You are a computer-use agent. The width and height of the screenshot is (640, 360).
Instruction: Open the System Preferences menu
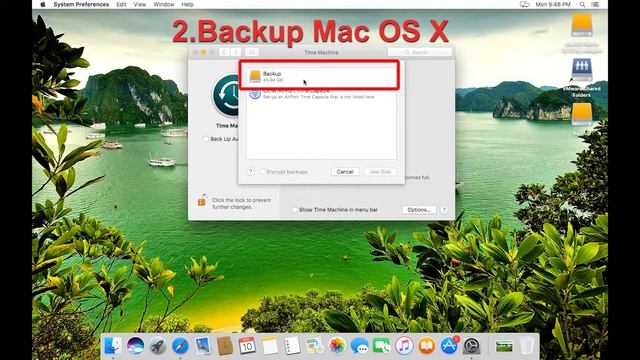(81, 4)
